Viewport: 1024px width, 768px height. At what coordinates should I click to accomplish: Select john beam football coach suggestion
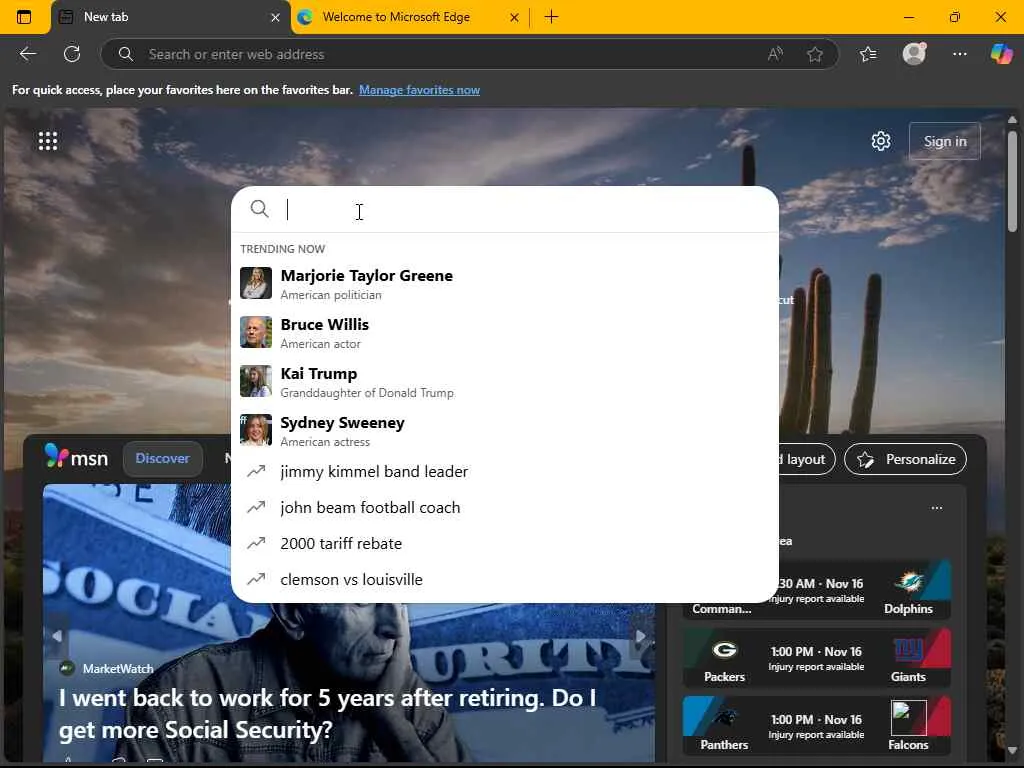pyautogui.click(x=505, y=507)
